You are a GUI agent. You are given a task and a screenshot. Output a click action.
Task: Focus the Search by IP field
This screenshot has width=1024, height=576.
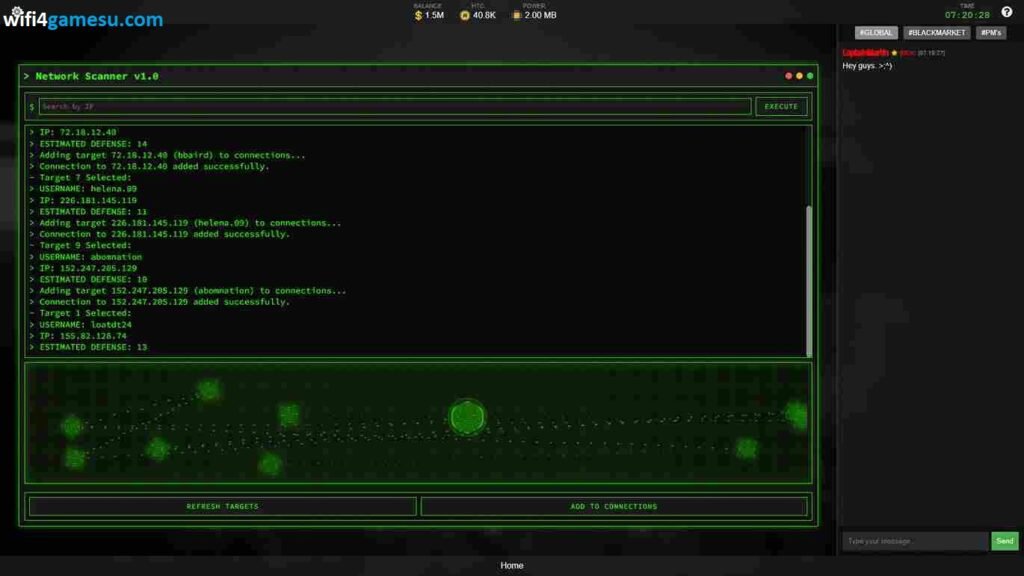pyautogui.click(x=394, y=106)
